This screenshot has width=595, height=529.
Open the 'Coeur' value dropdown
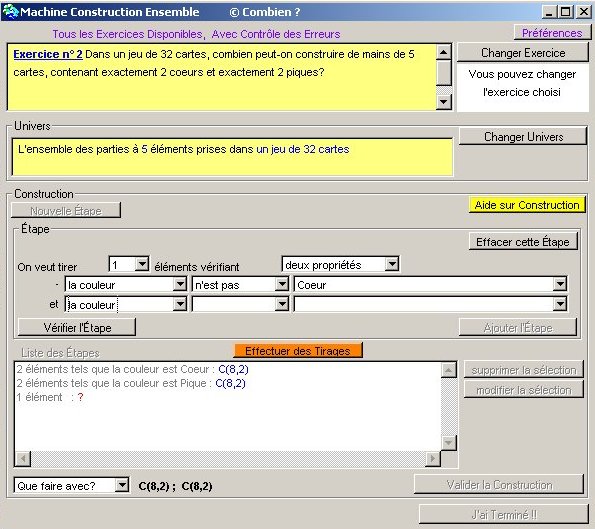[560, 284]
